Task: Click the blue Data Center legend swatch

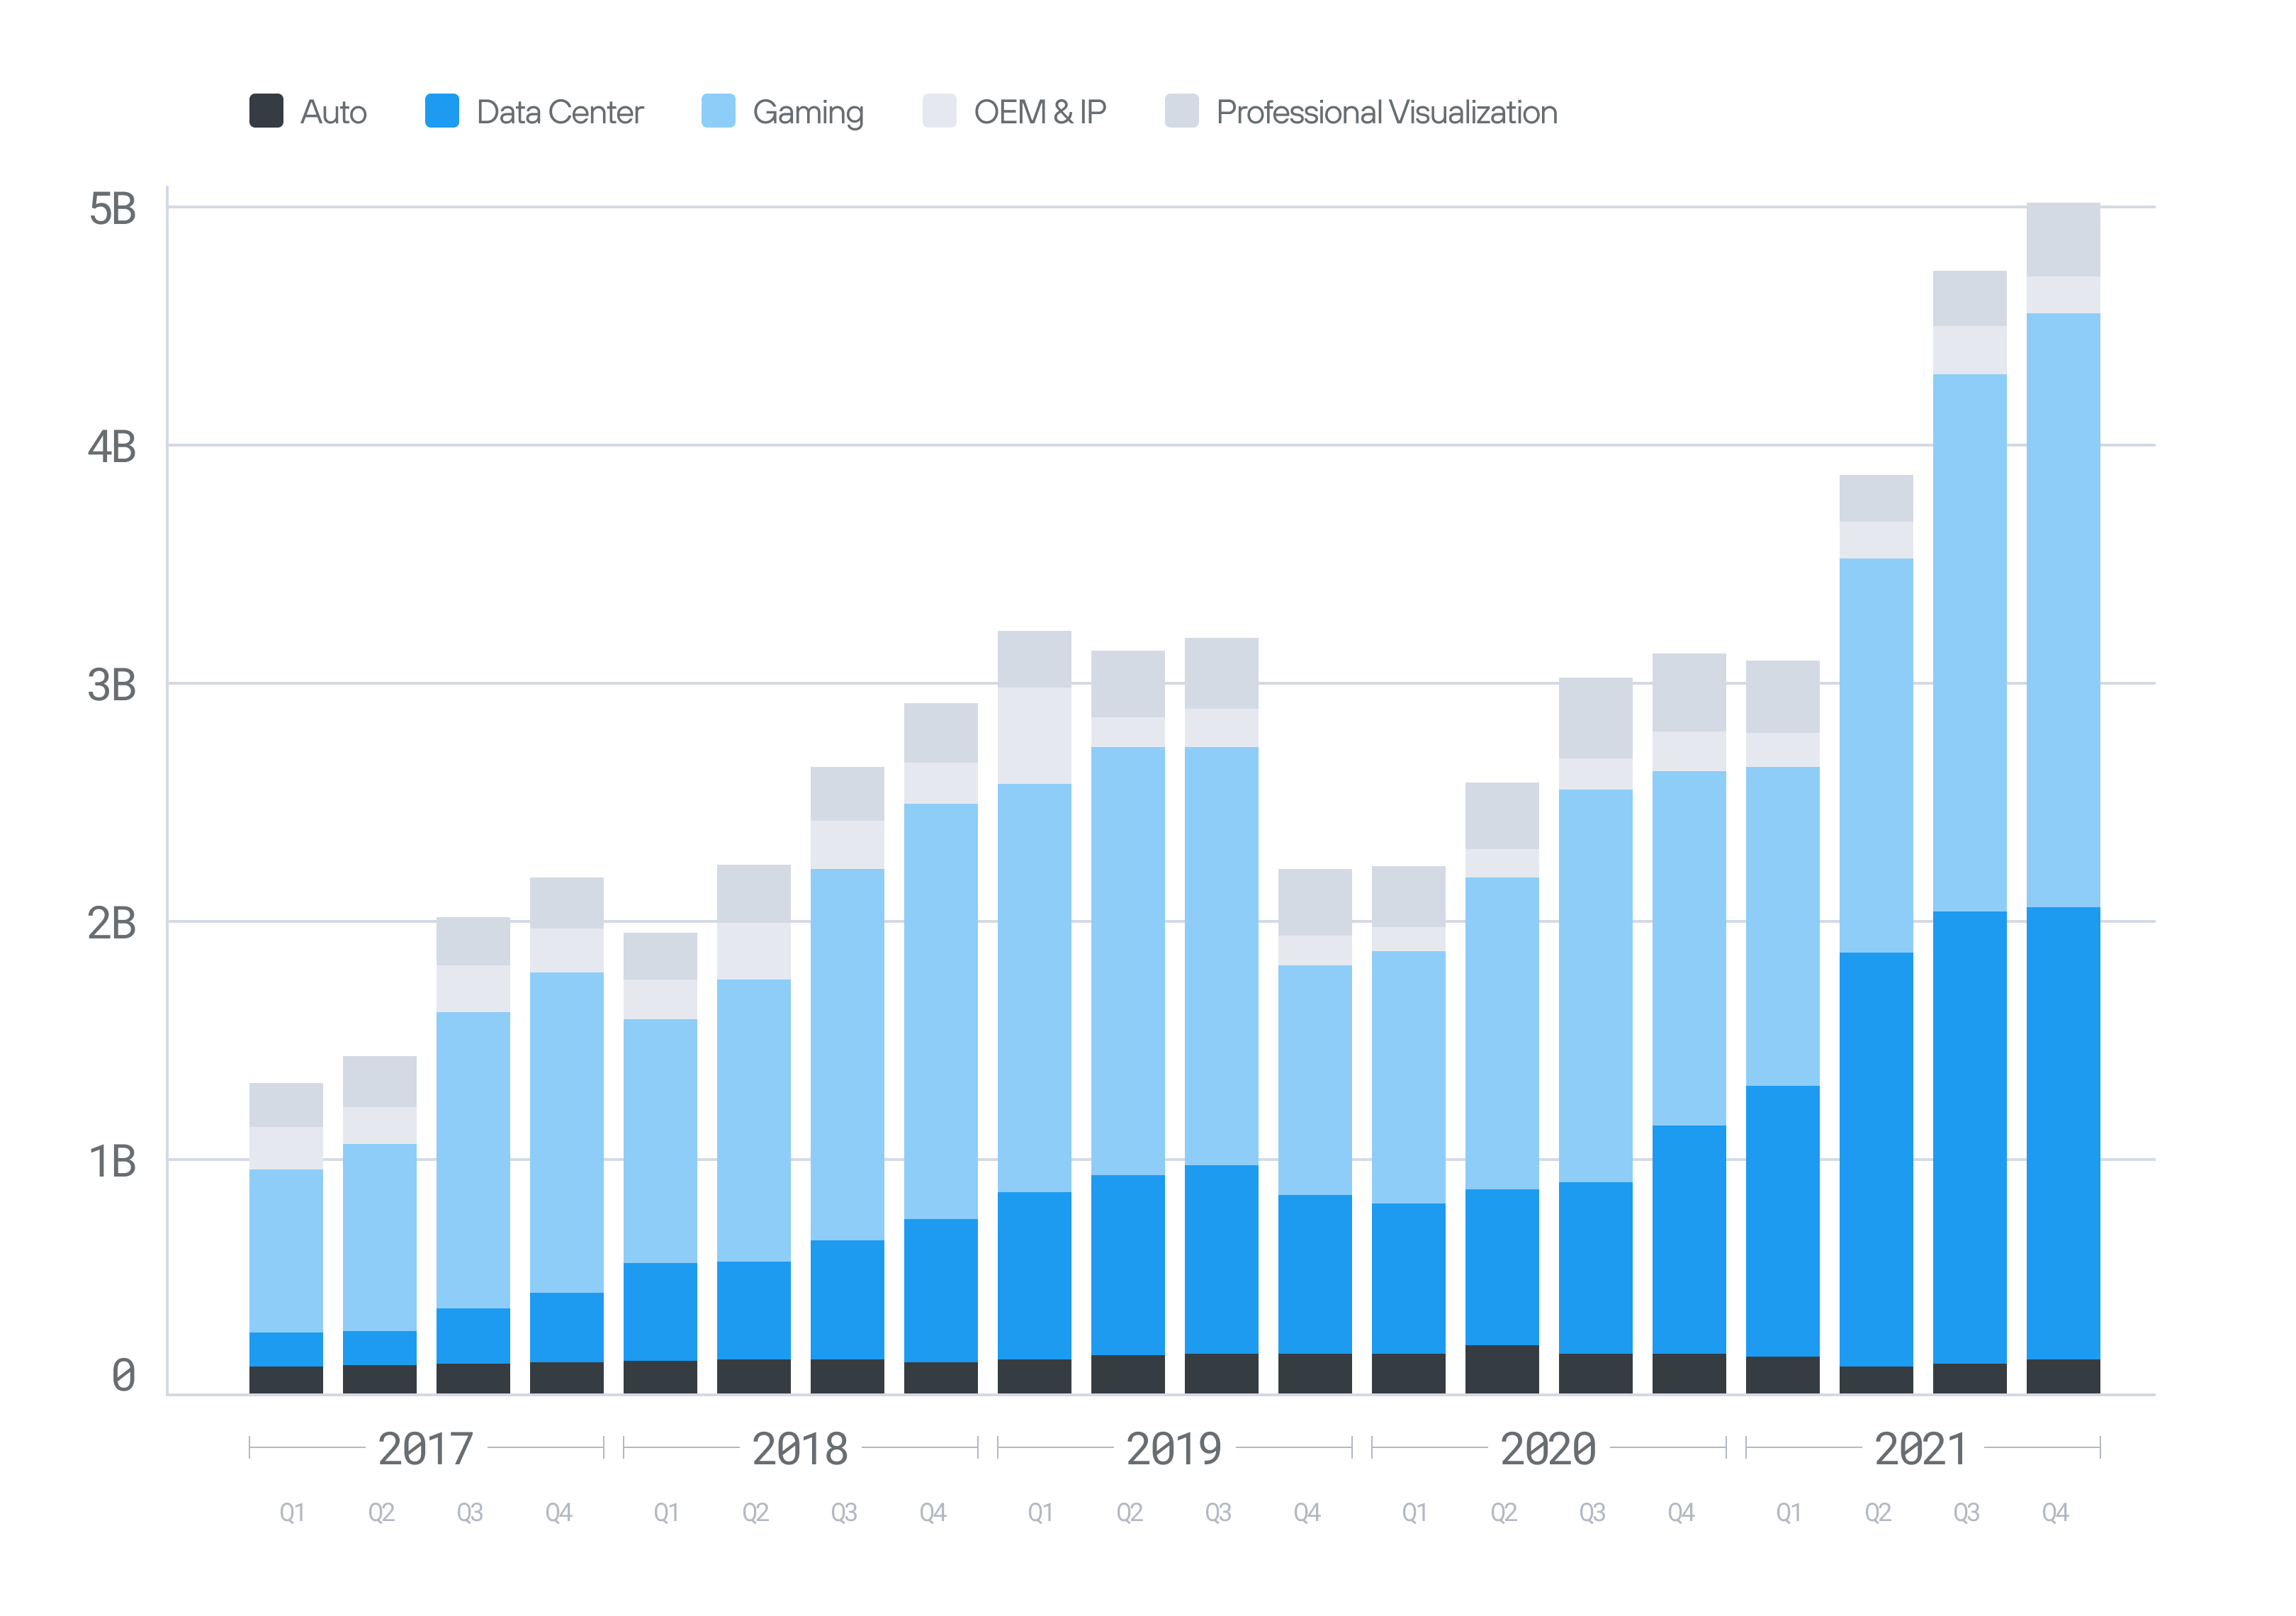Action: point(443,112)
